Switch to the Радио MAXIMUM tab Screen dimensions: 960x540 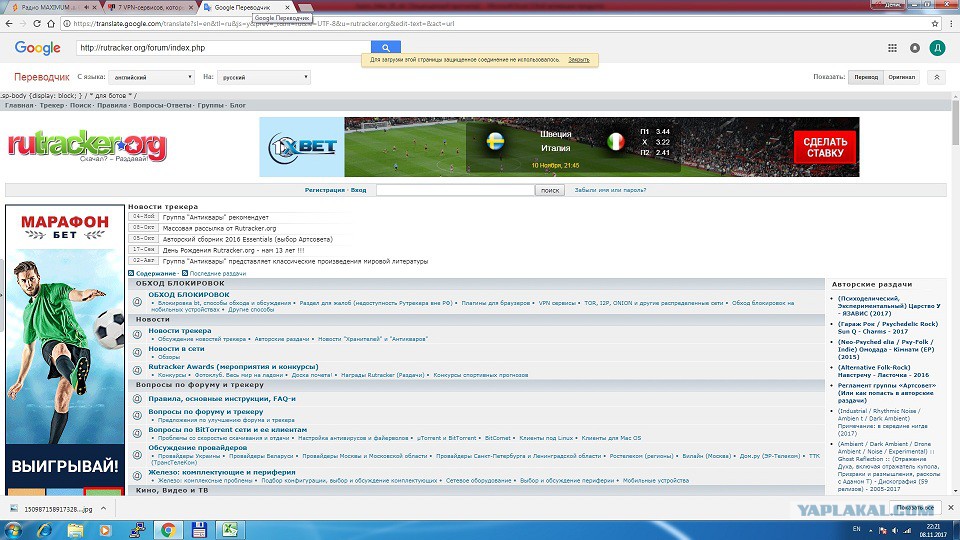[x=46, y=7]
